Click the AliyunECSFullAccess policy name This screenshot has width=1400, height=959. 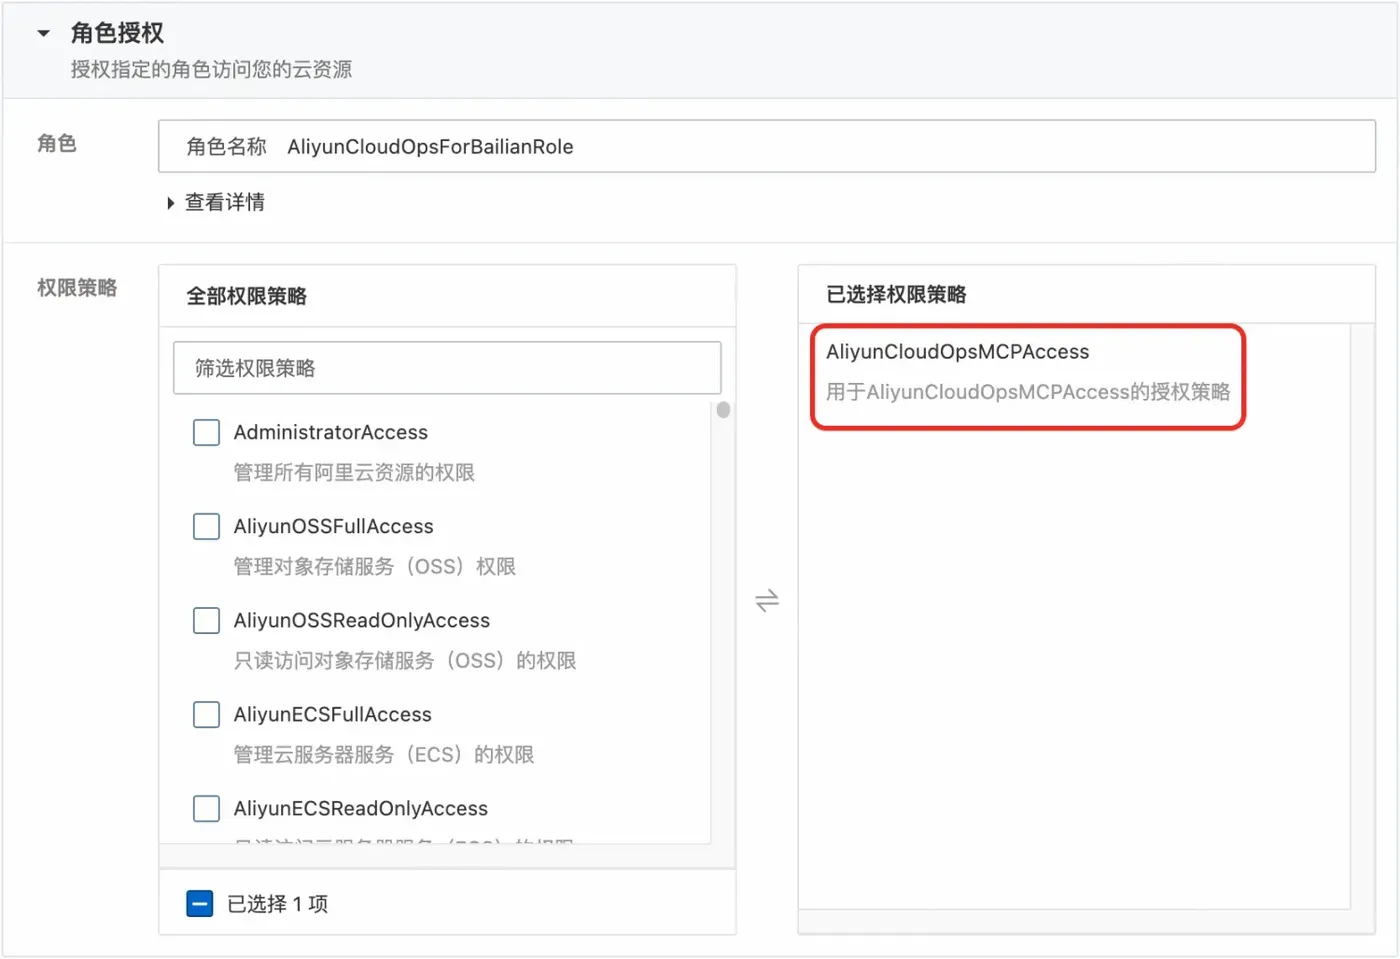point(333,714)
